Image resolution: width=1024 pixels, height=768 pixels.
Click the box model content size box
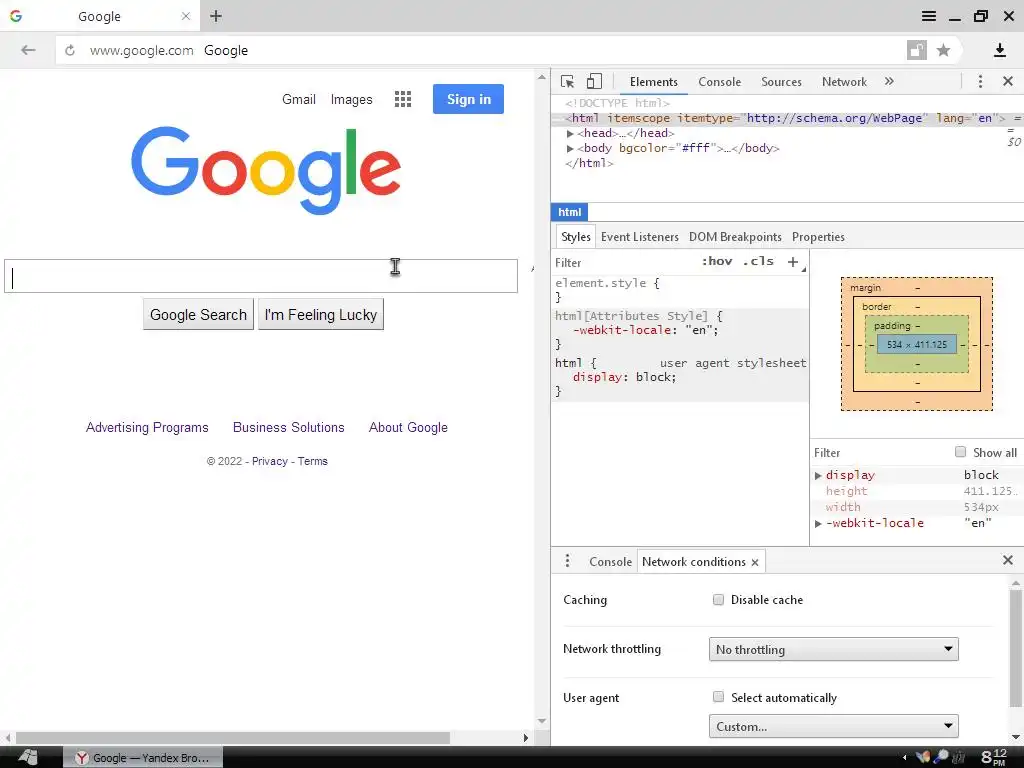(x=917, y=344)
